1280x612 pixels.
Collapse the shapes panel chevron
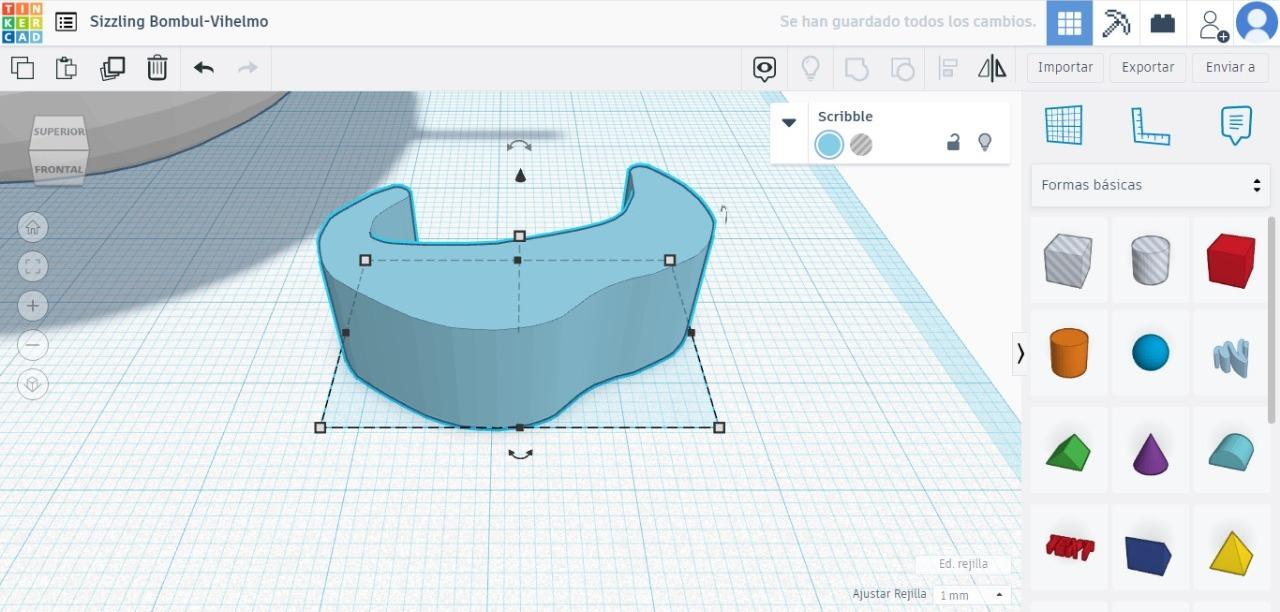click(1020, 353)
